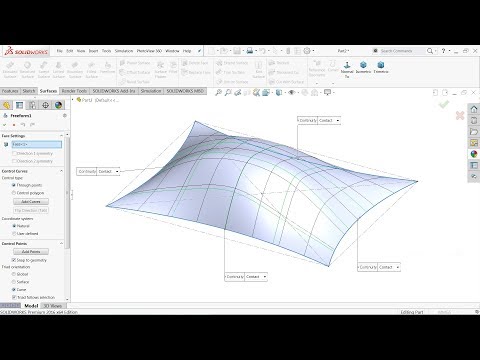Switch to the Render Tools tab
Image resolution: width=480 pixels, height=360 pixels.
pyautogui.click(x=74, y=91)
